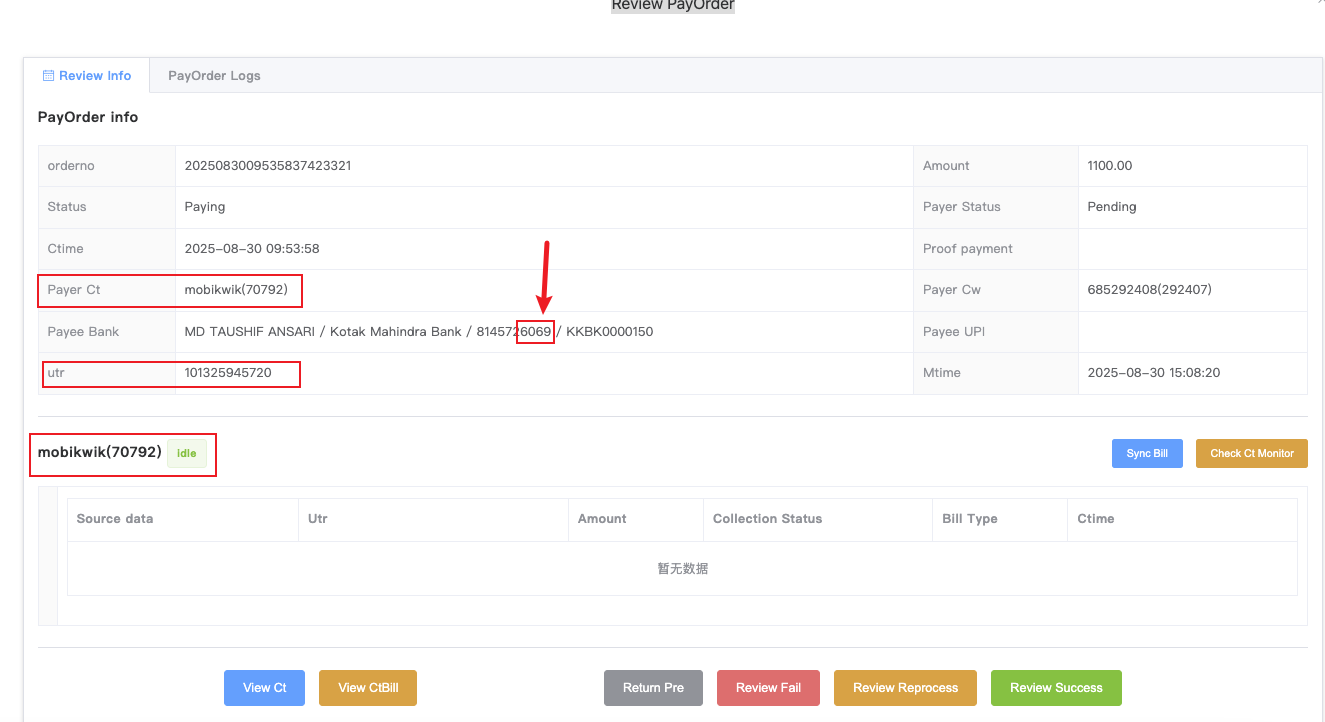This screenshot has width=1325, height=722.
Task: Click the Payee Bank account details text
Action: 418,332
